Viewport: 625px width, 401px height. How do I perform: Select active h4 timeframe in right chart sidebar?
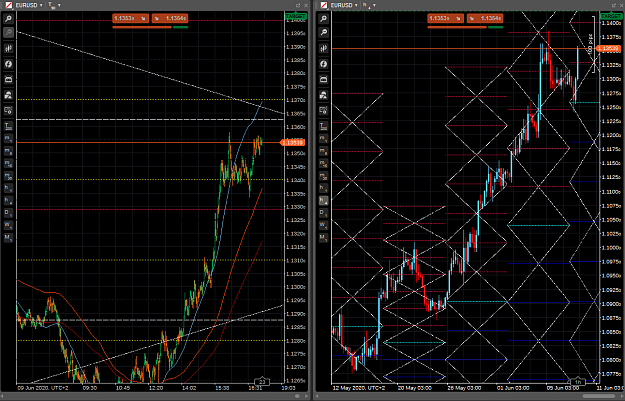(324, 200)
